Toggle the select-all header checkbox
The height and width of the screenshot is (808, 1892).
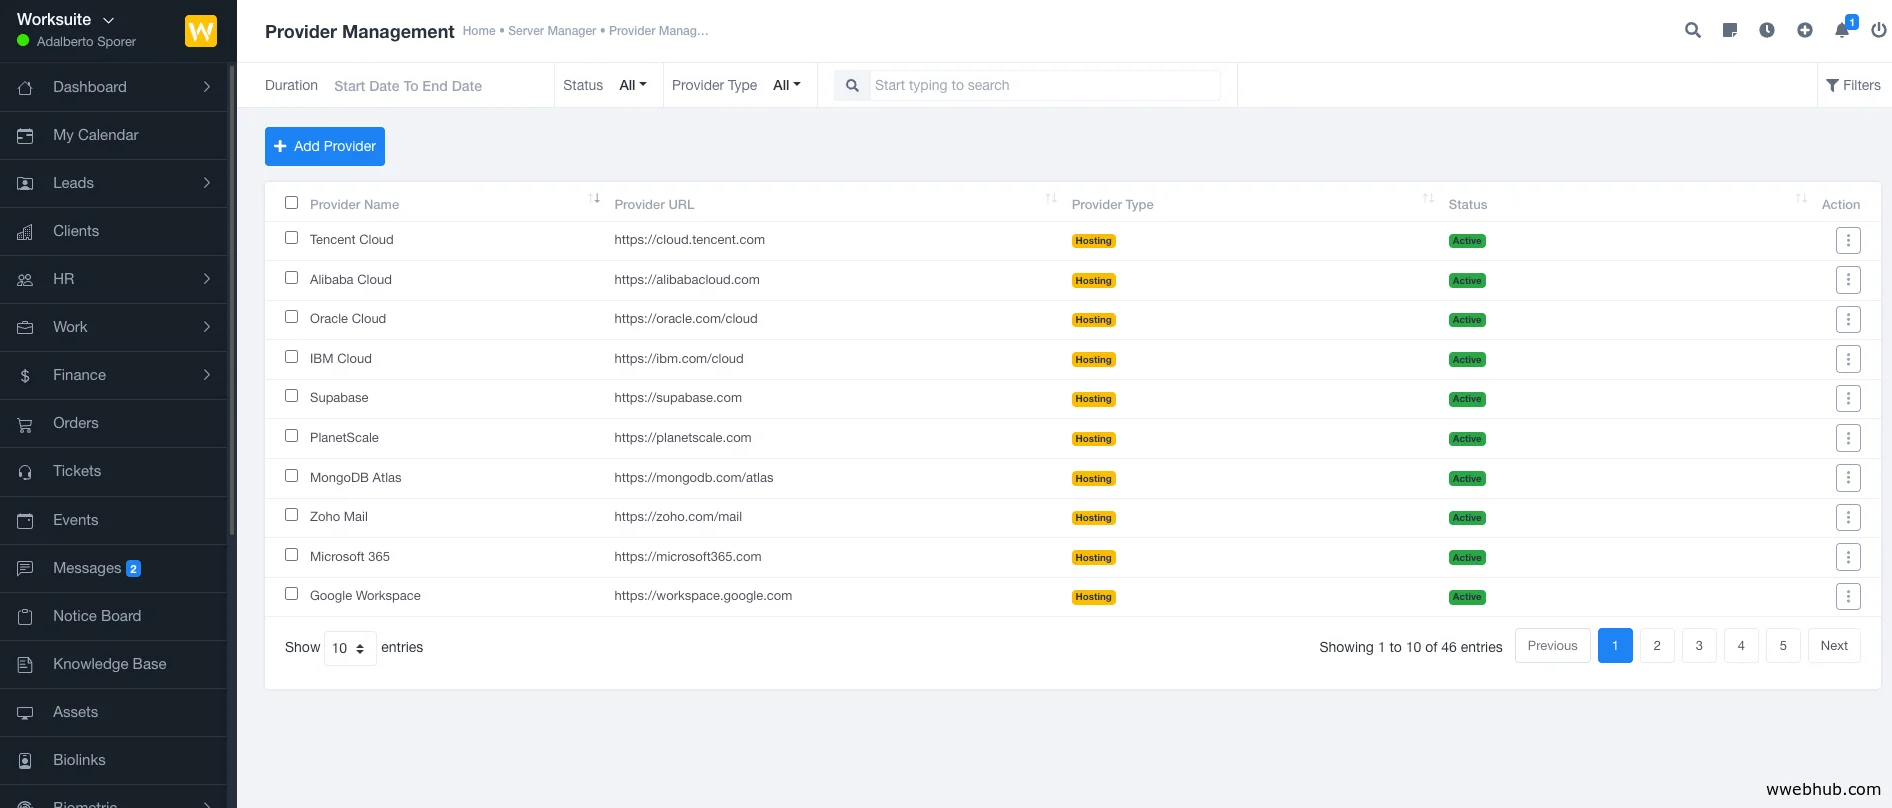[x=291, y=203]
